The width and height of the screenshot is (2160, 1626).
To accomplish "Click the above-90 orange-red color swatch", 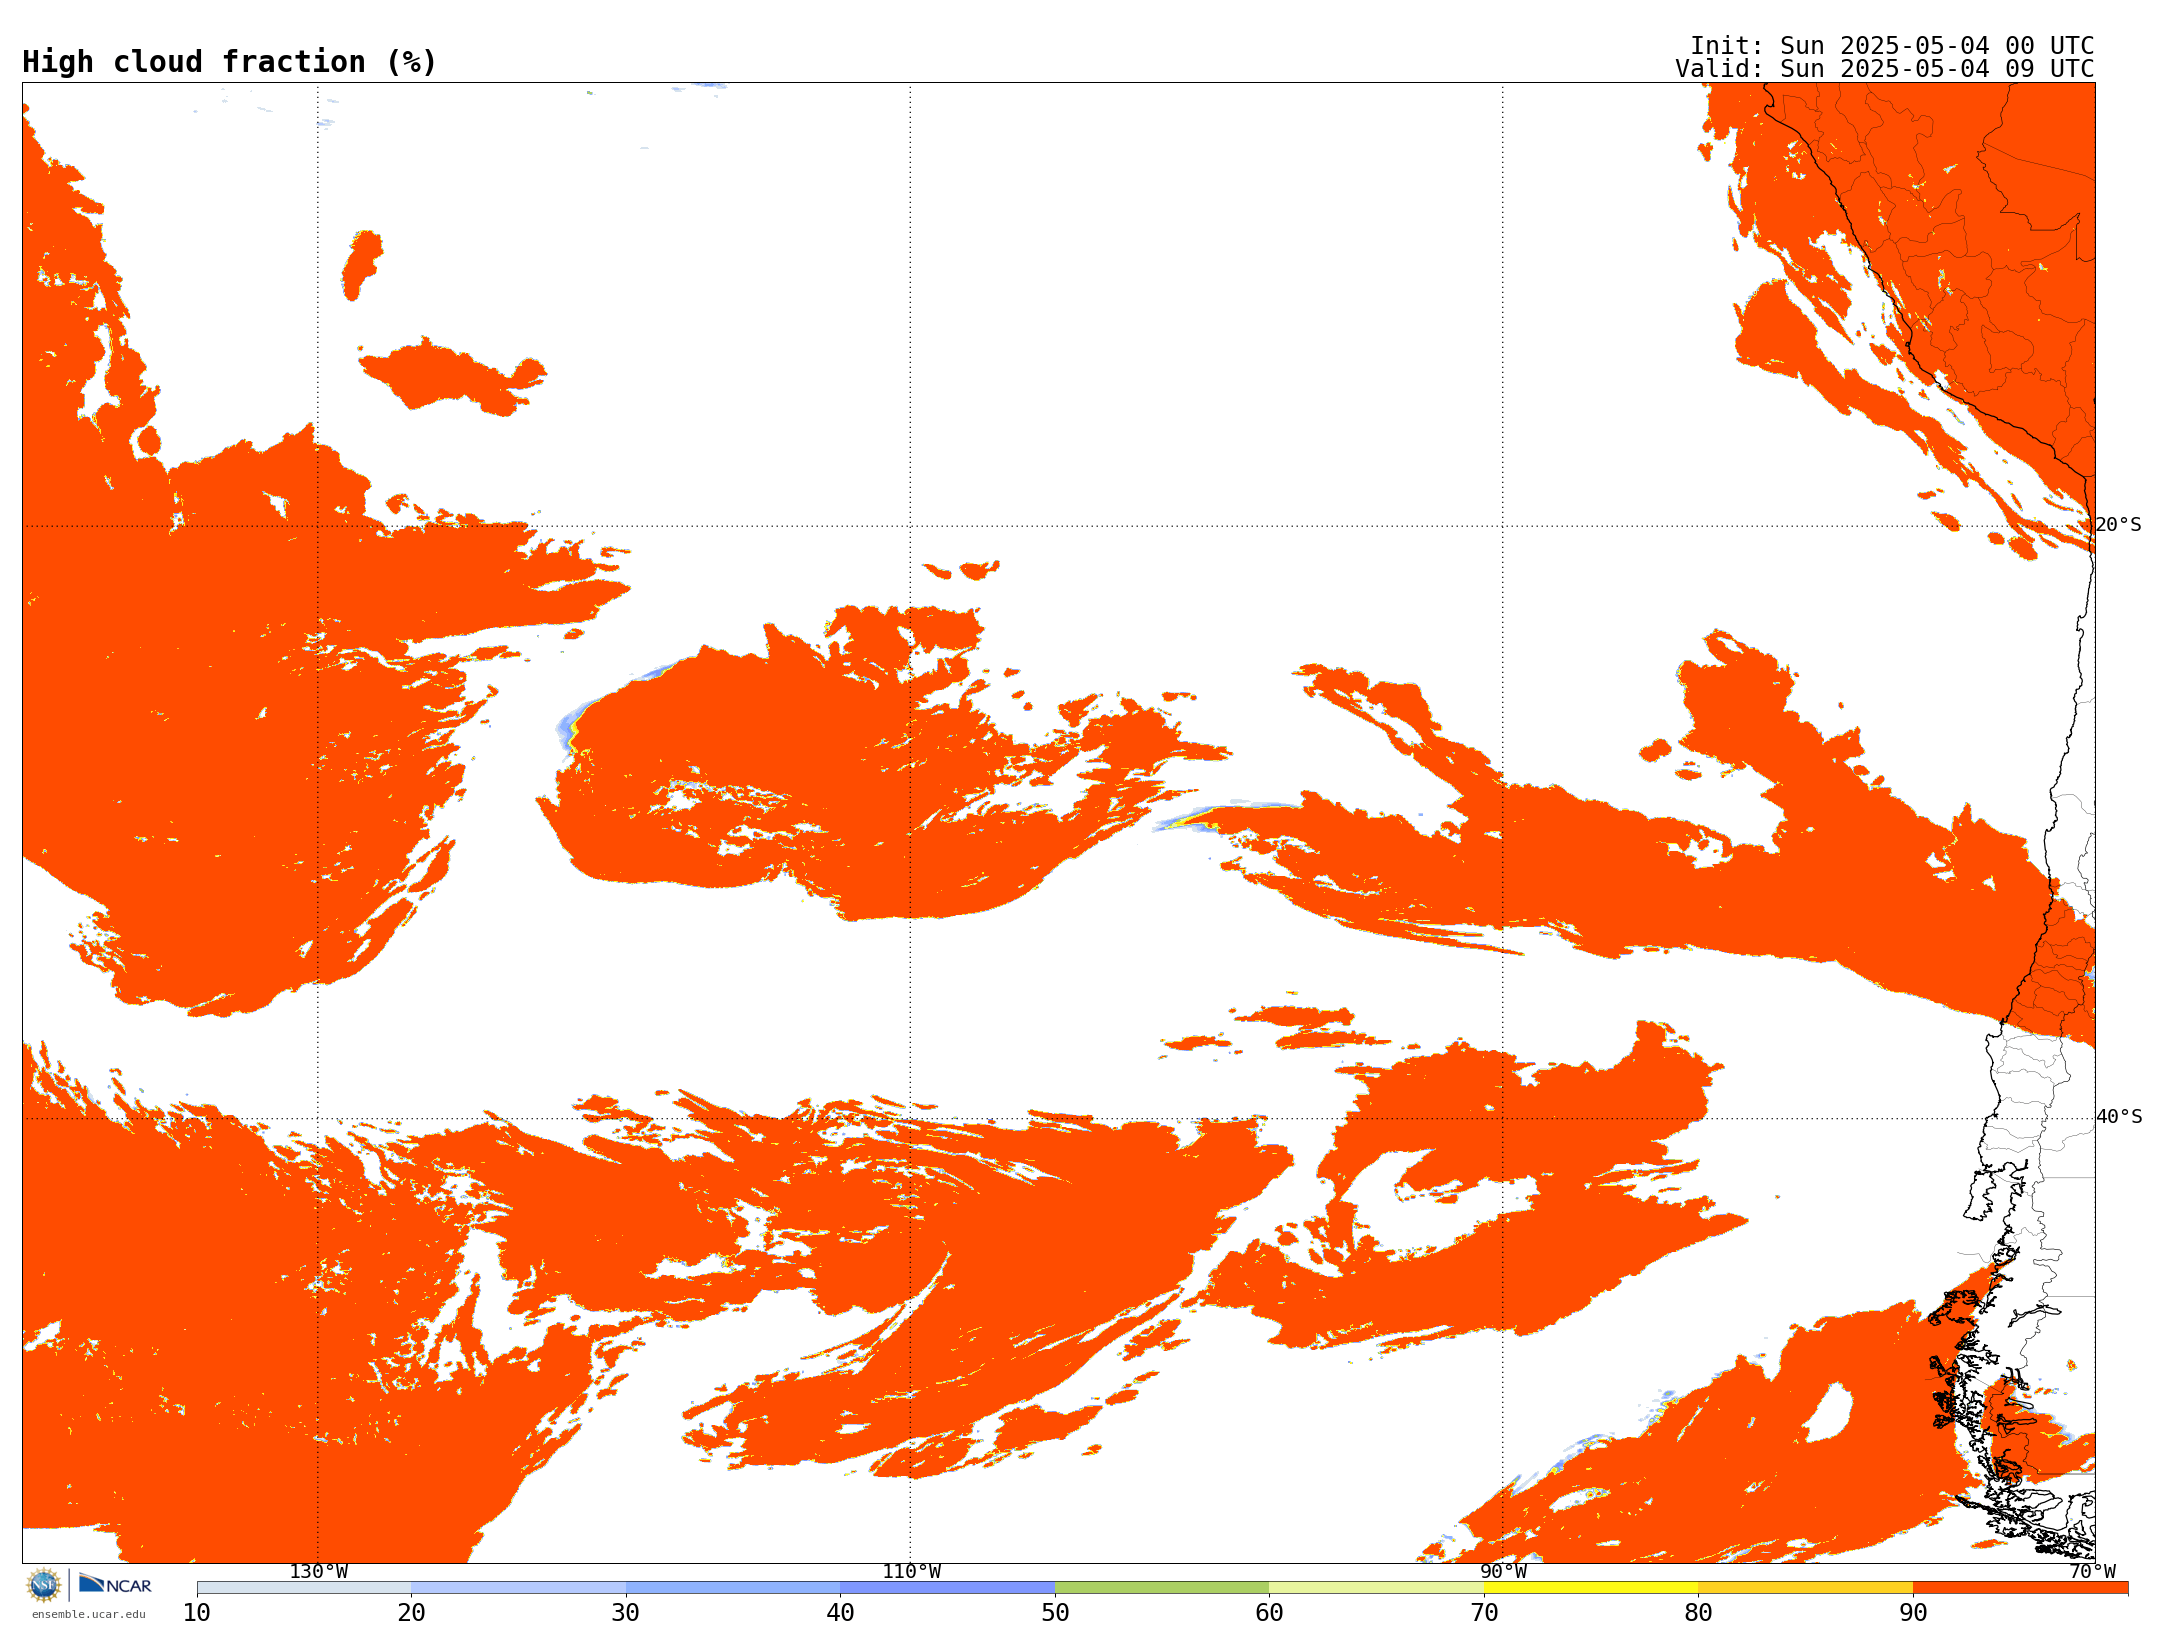I will [x=2020, y=1588].
